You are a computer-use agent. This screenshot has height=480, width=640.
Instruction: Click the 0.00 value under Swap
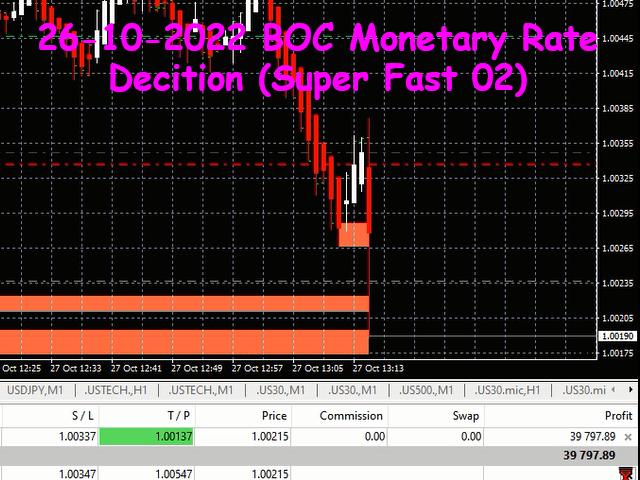click(x=471, y=437)
